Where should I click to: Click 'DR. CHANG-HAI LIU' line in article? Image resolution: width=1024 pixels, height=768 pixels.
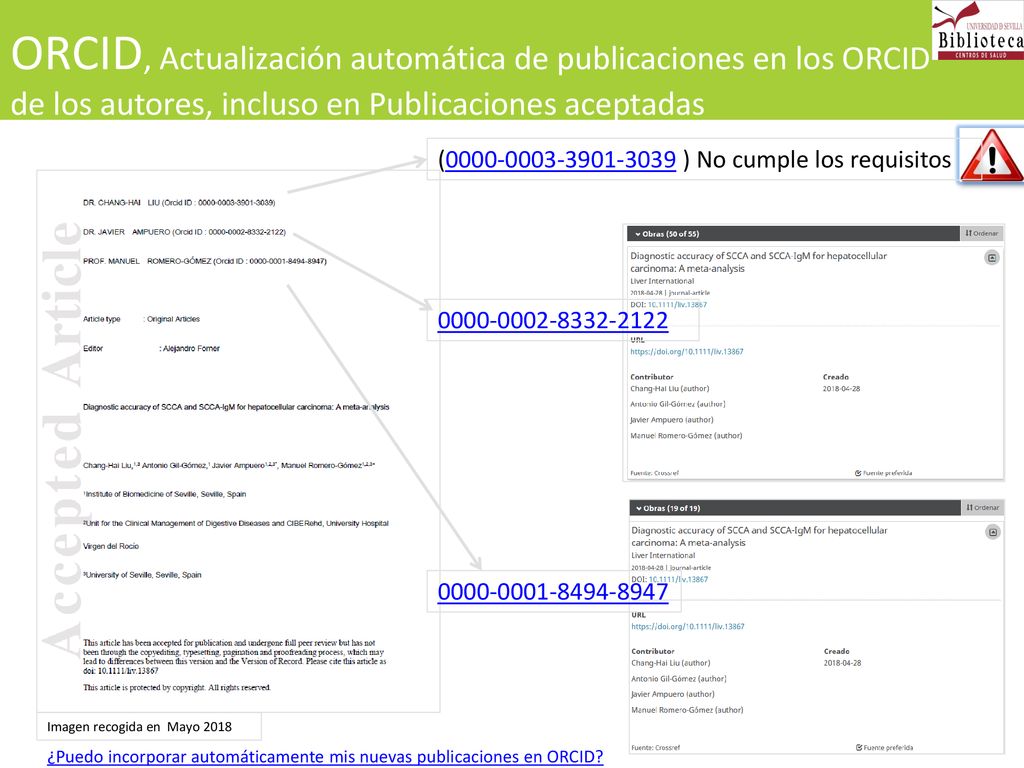179,203
